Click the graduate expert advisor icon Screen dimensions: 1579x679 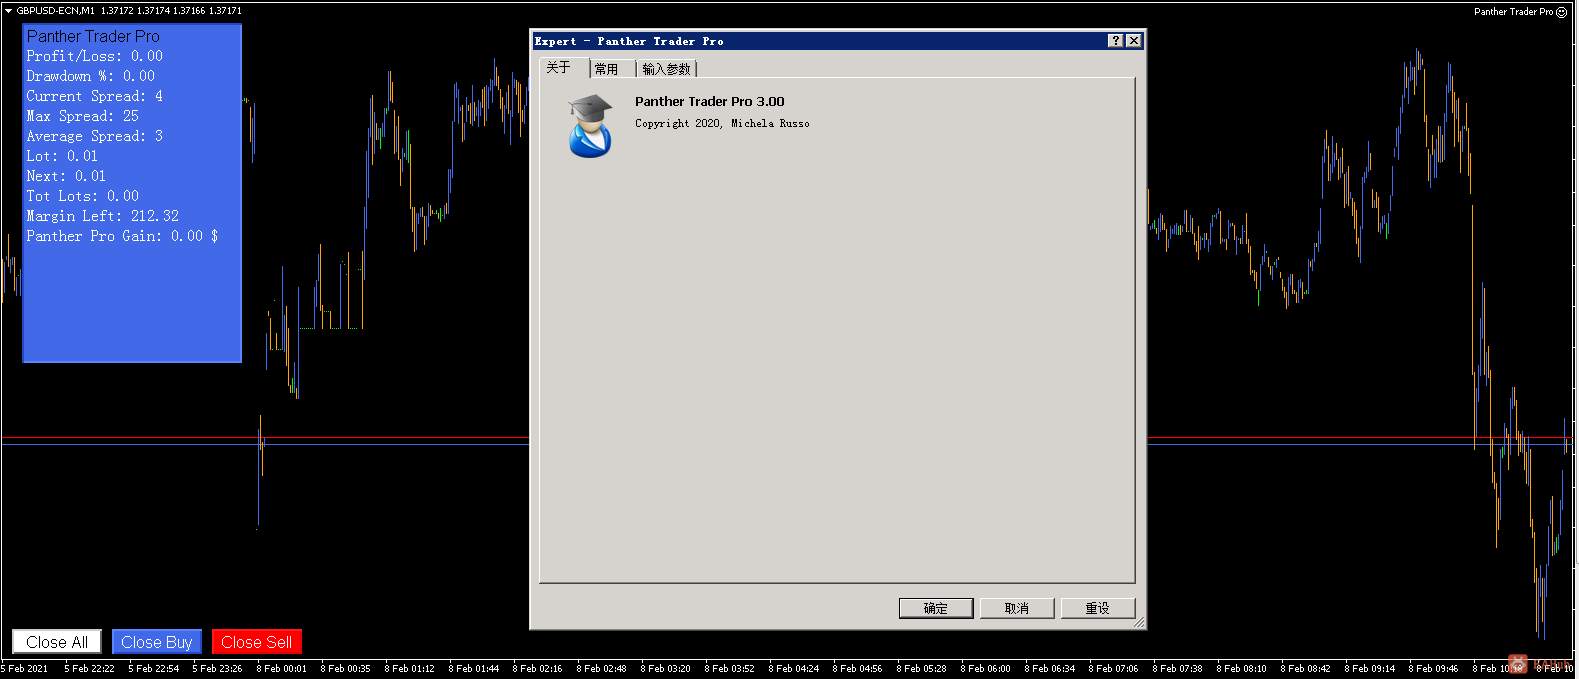coord(590,126)
